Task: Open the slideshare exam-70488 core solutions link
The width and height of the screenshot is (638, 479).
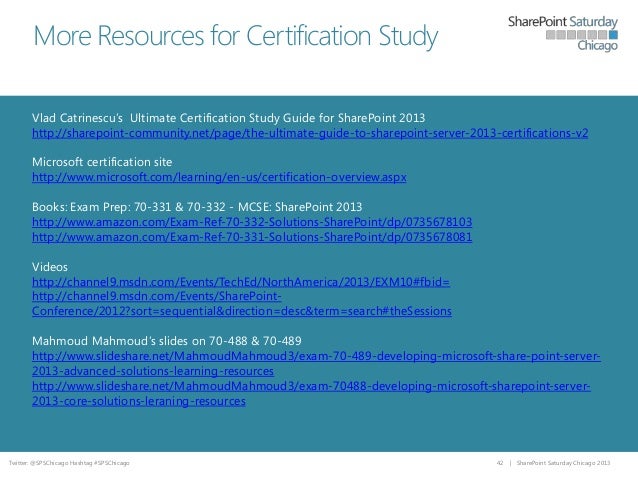Action: 311,394
